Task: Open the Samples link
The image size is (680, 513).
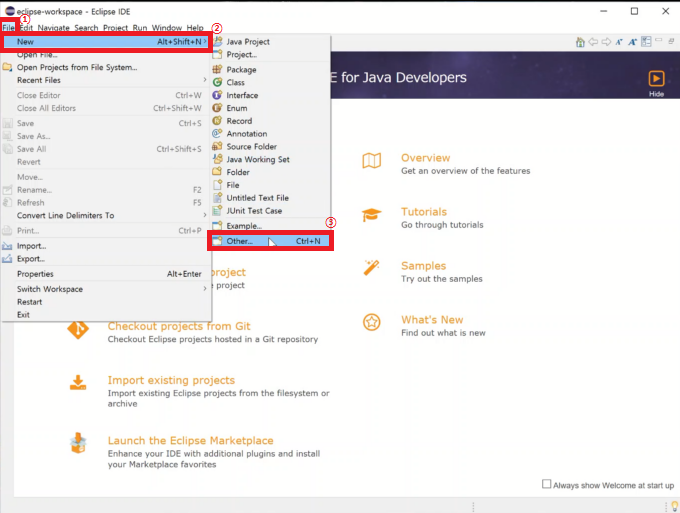Action: coord(423,266)
